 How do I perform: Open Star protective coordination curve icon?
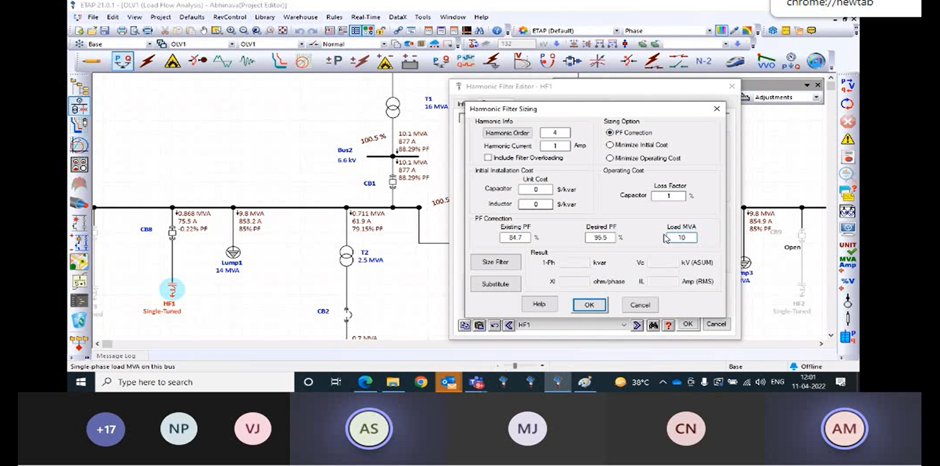279,61
